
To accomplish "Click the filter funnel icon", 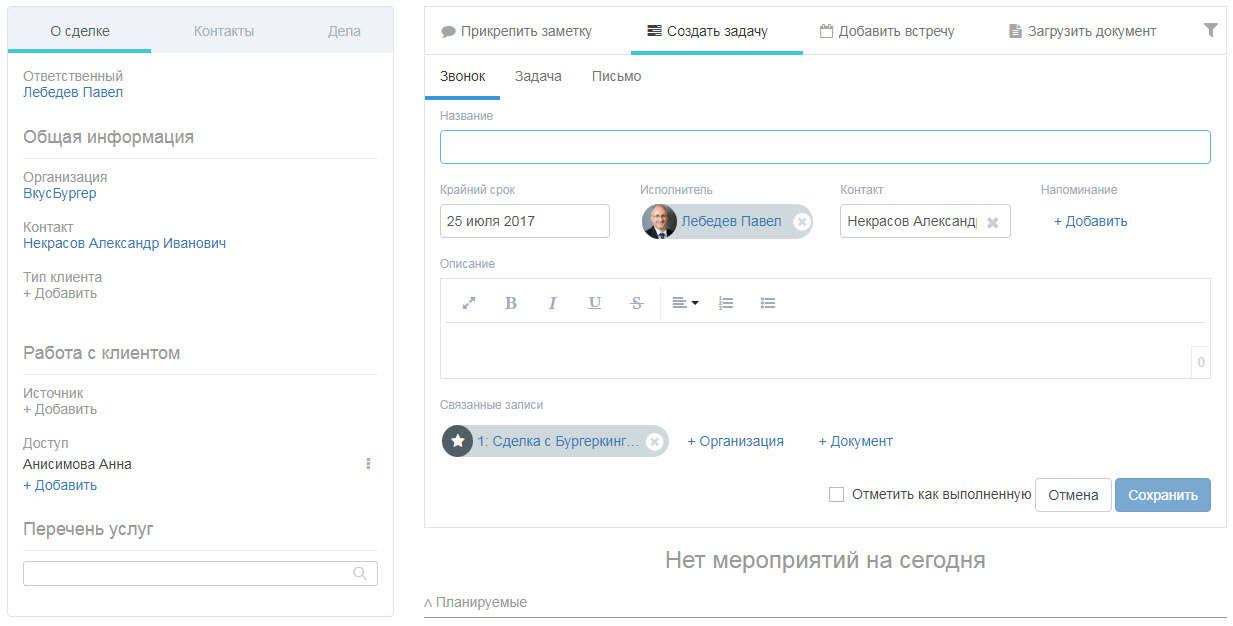I will point(1210,31).
